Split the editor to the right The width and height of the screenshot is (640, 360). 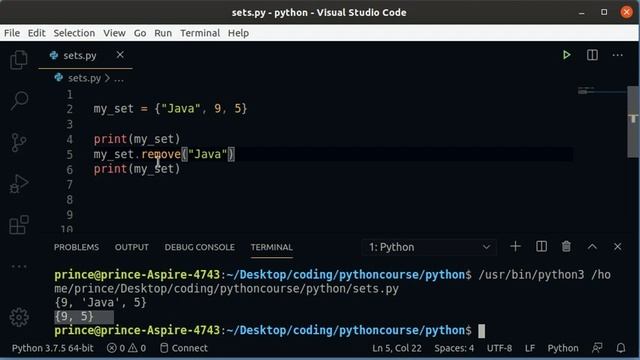tap(592, 55)
